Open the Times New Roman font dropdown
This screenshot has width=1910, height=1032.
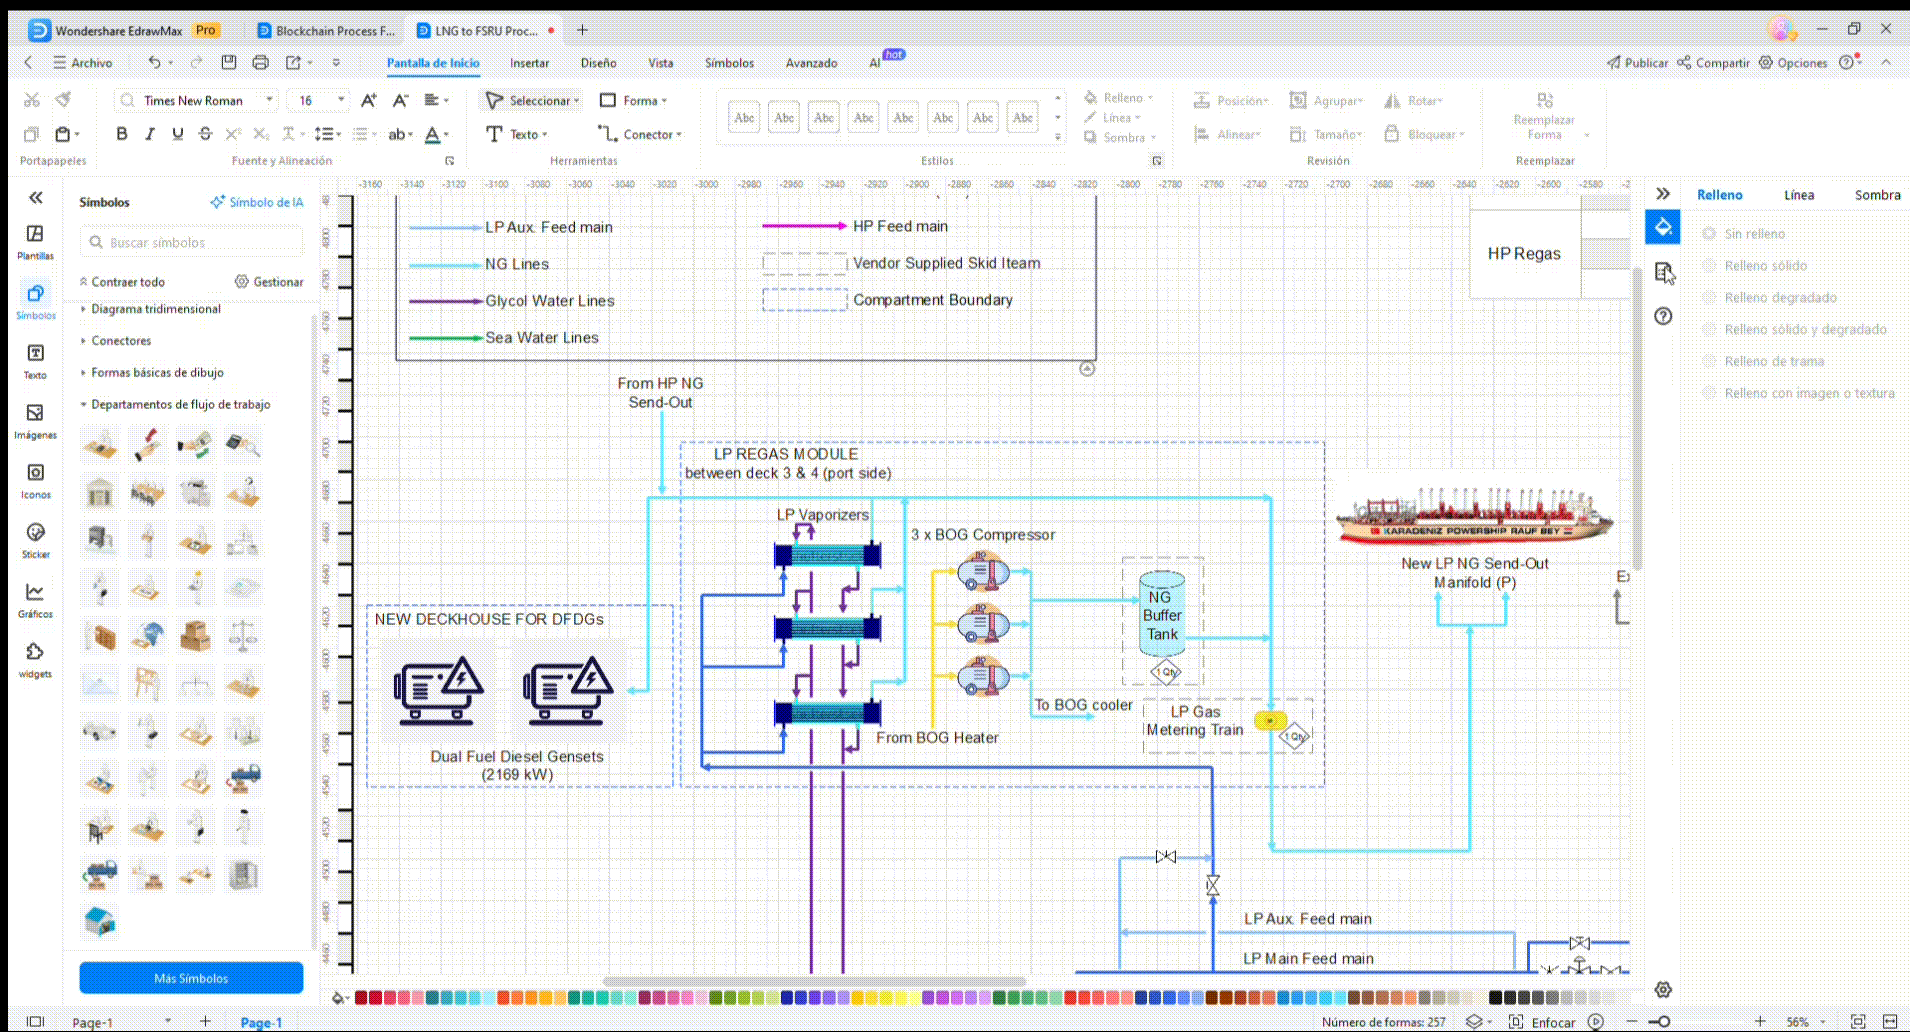click(x=269, y=100)
